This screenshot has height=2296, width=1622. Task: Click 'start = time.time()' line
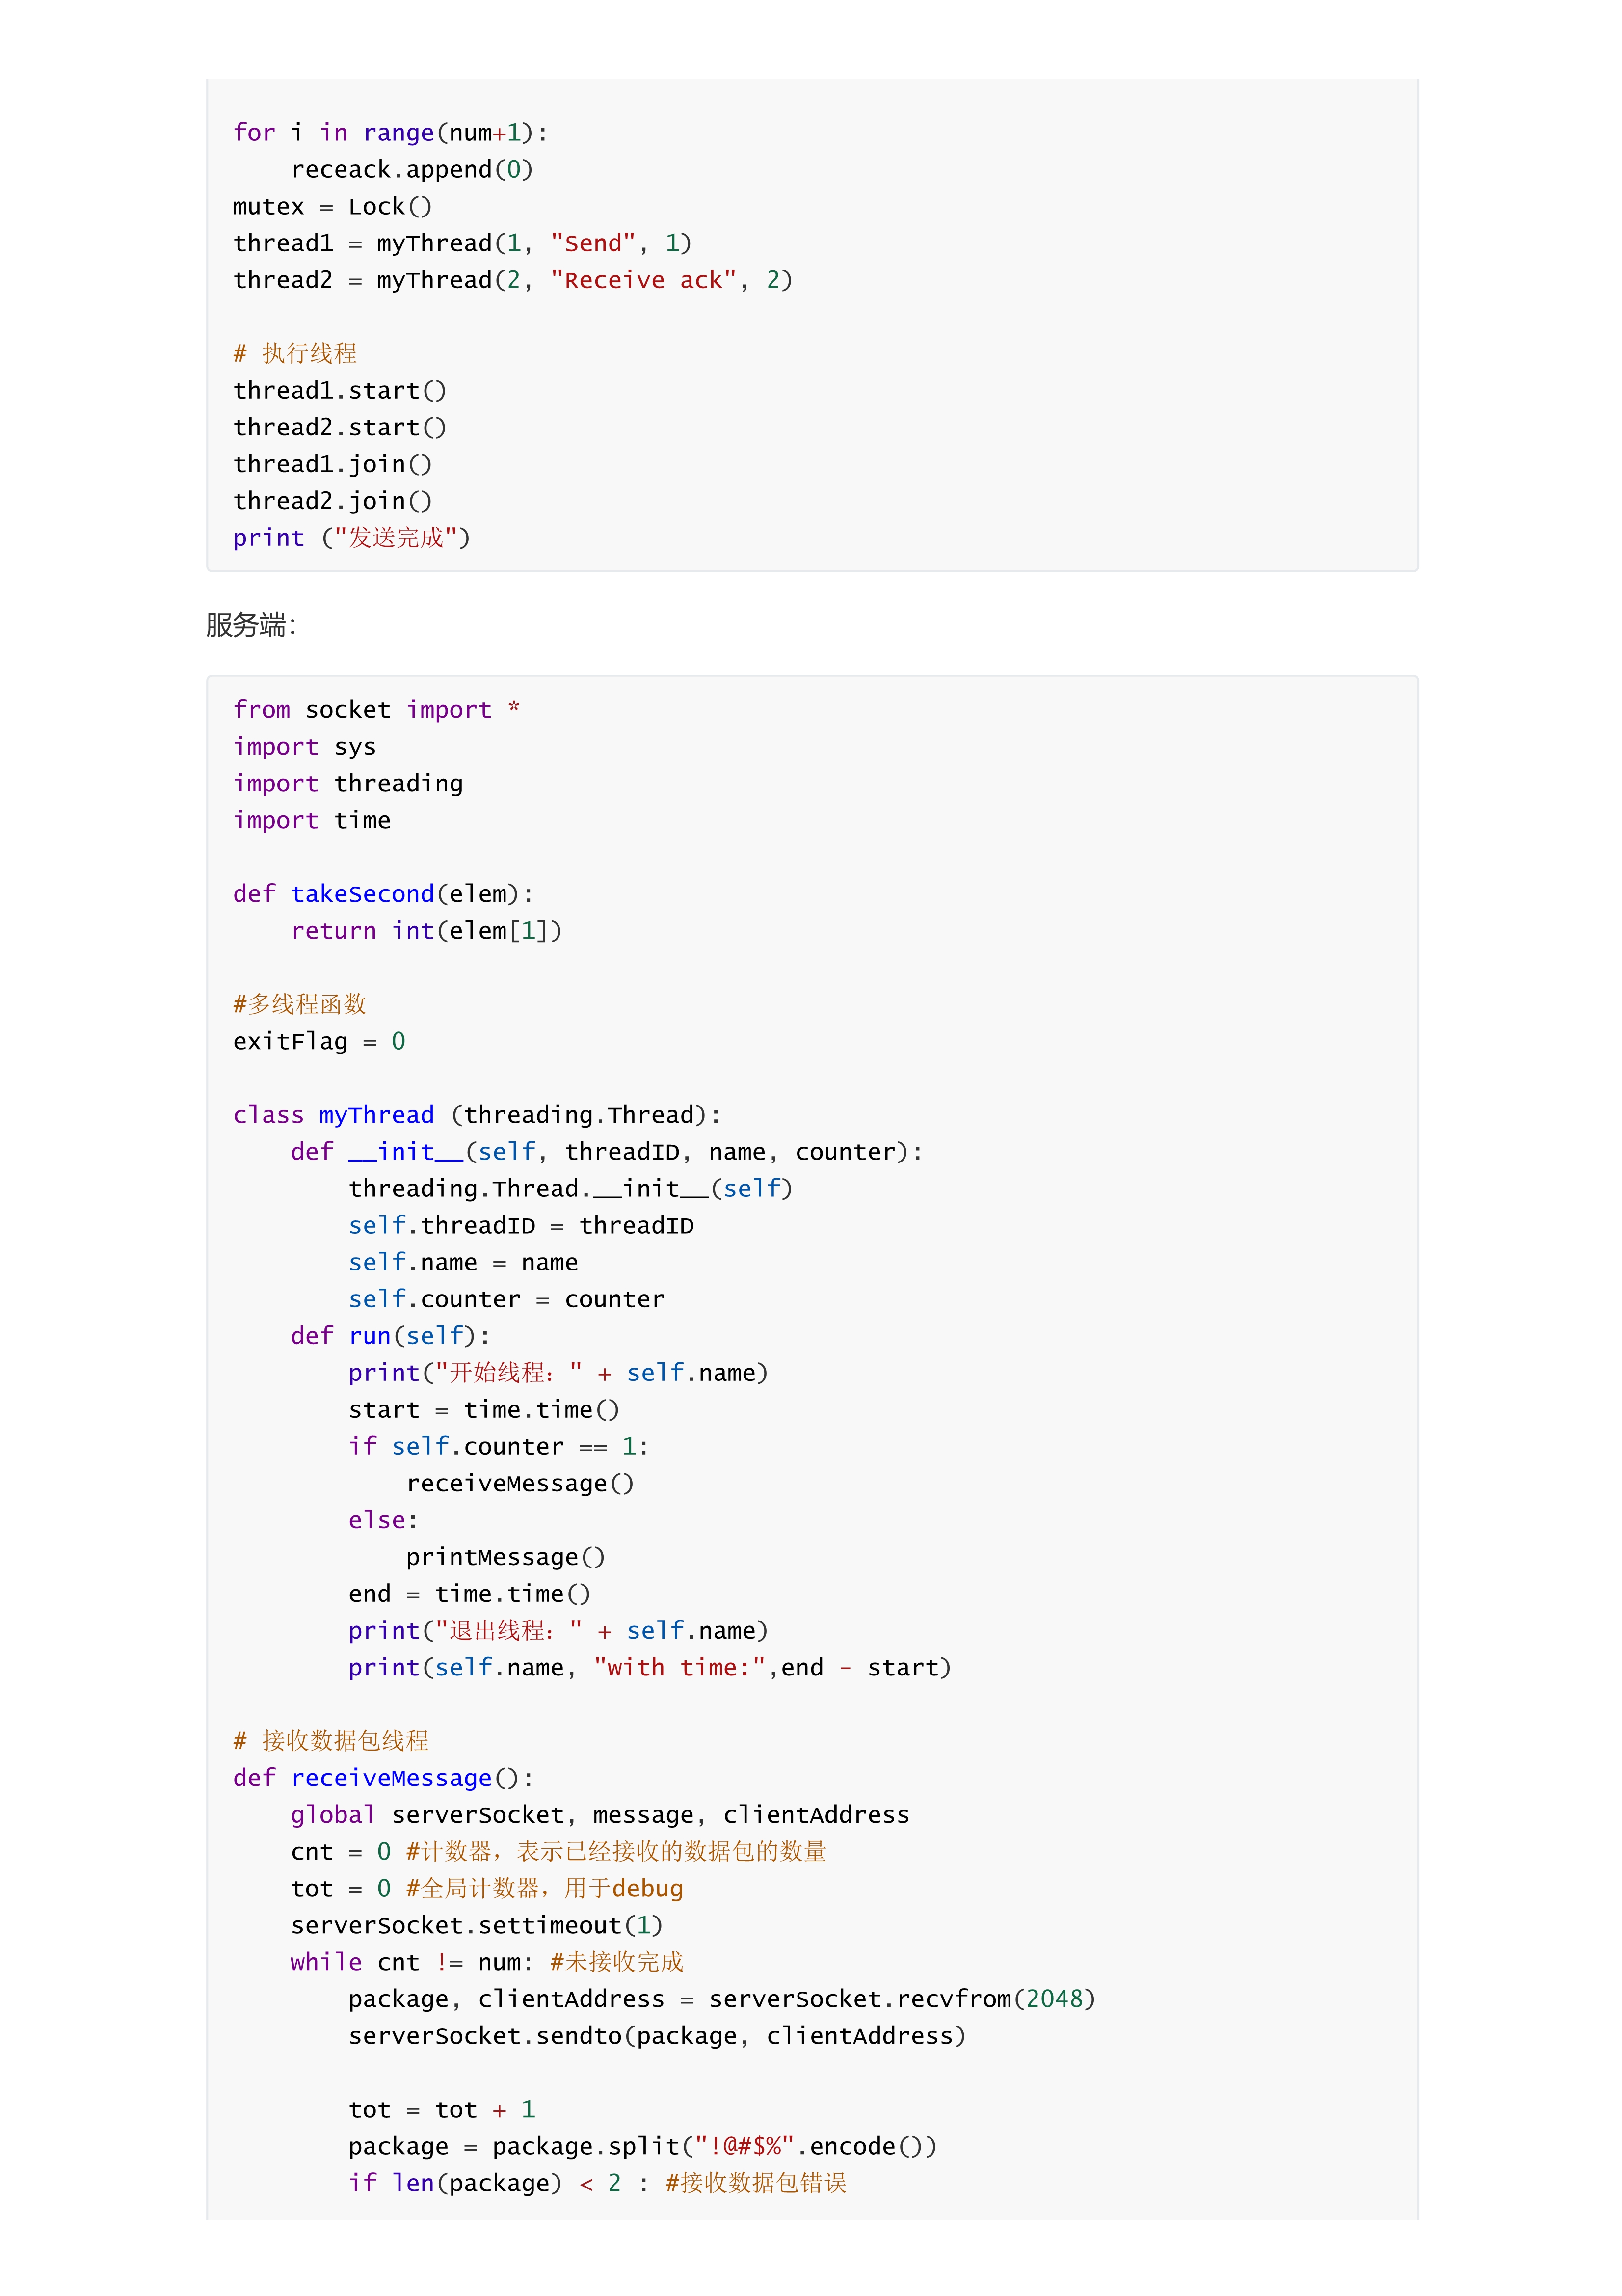[484, 1410]
